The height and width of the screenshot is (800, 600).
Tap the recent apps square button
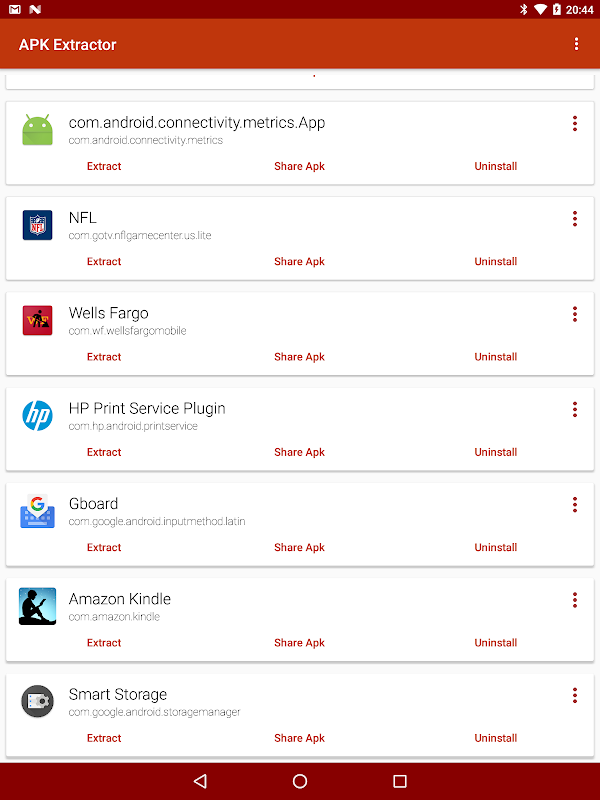point(400,781)
